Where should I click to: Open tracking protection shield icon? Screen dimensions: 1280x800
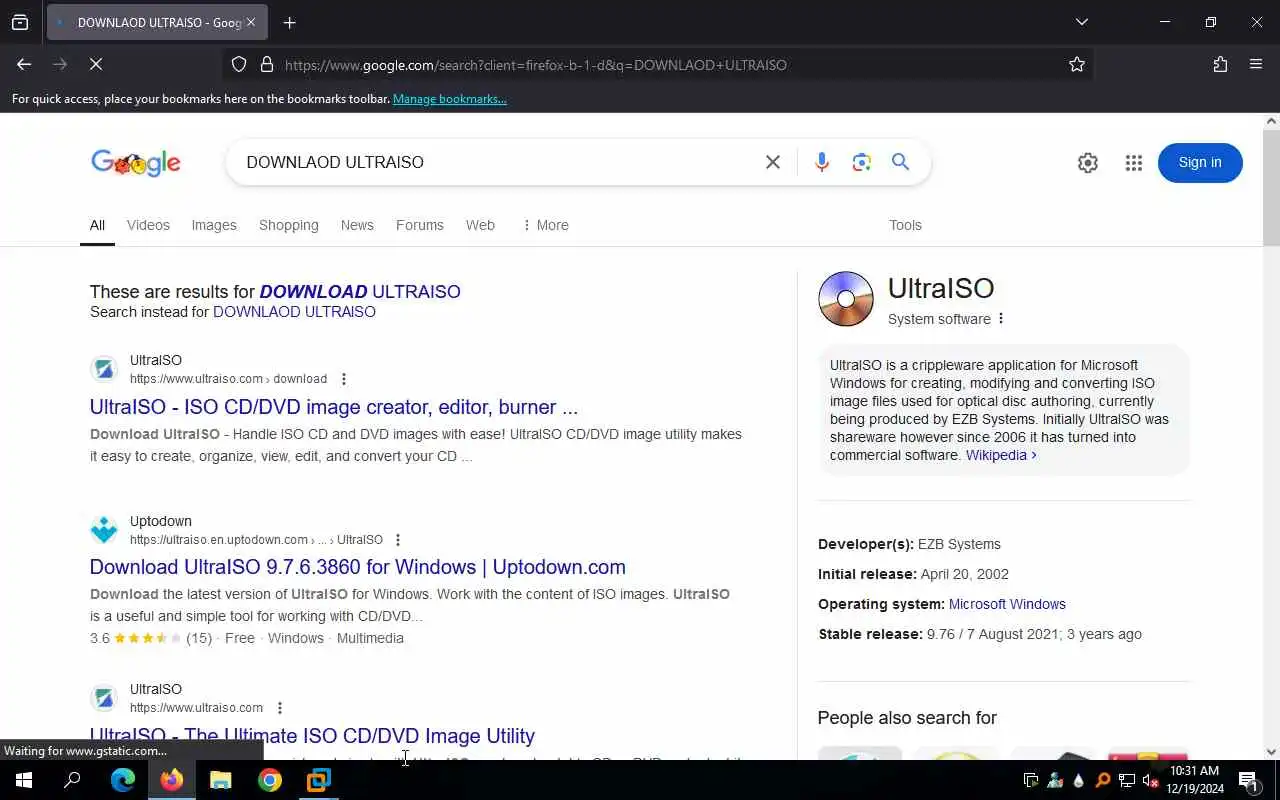pyautogui.click(x=239, y=64)
